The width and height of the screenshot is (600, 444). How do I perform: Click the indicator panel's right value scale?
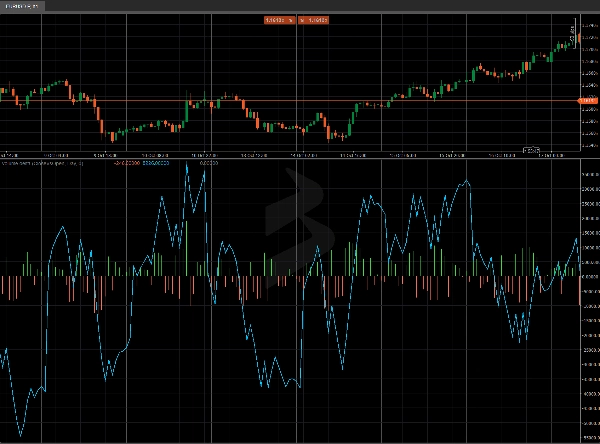coord(589,300)
